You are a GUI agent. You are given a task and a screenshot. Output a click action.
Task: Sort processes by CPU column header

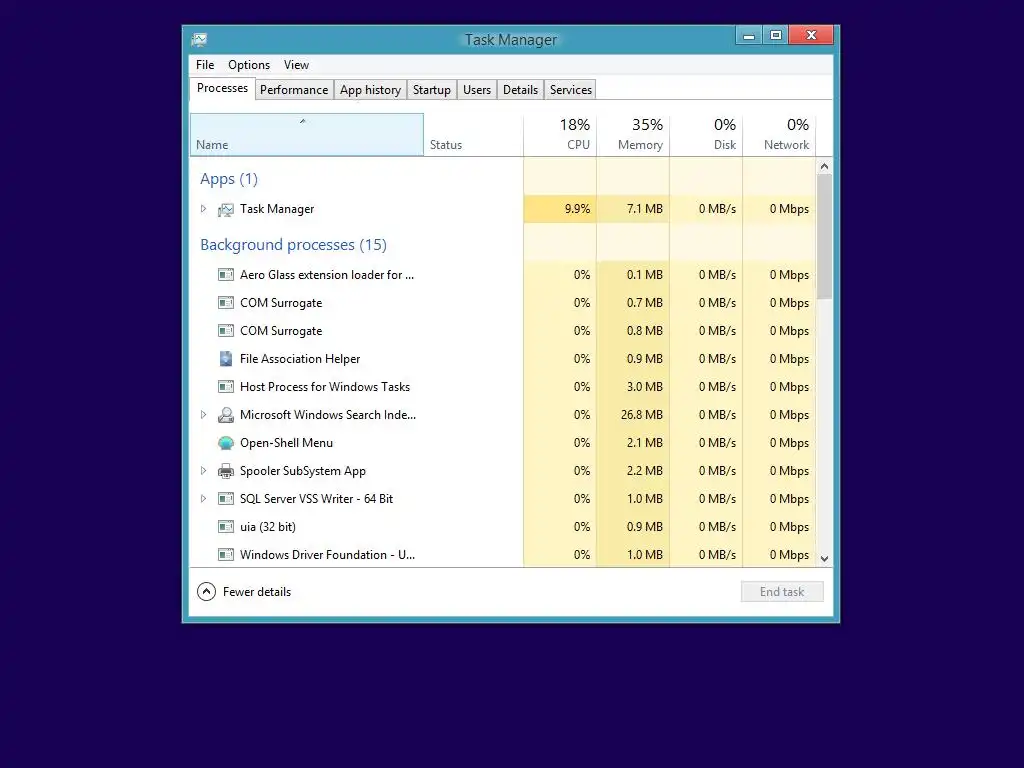pos(560,135)
